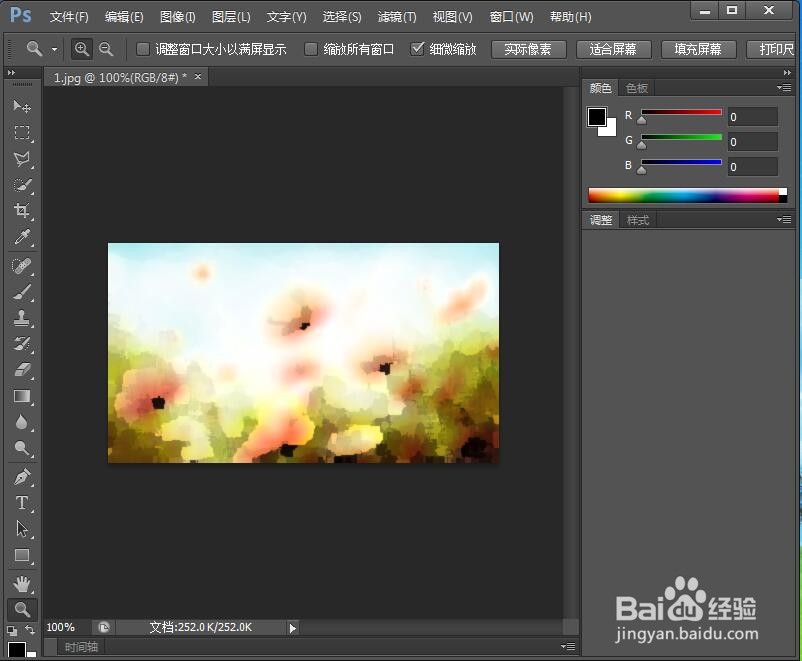Click the 实际像素 button
802x661 pixels.
[x=528, y=50]
